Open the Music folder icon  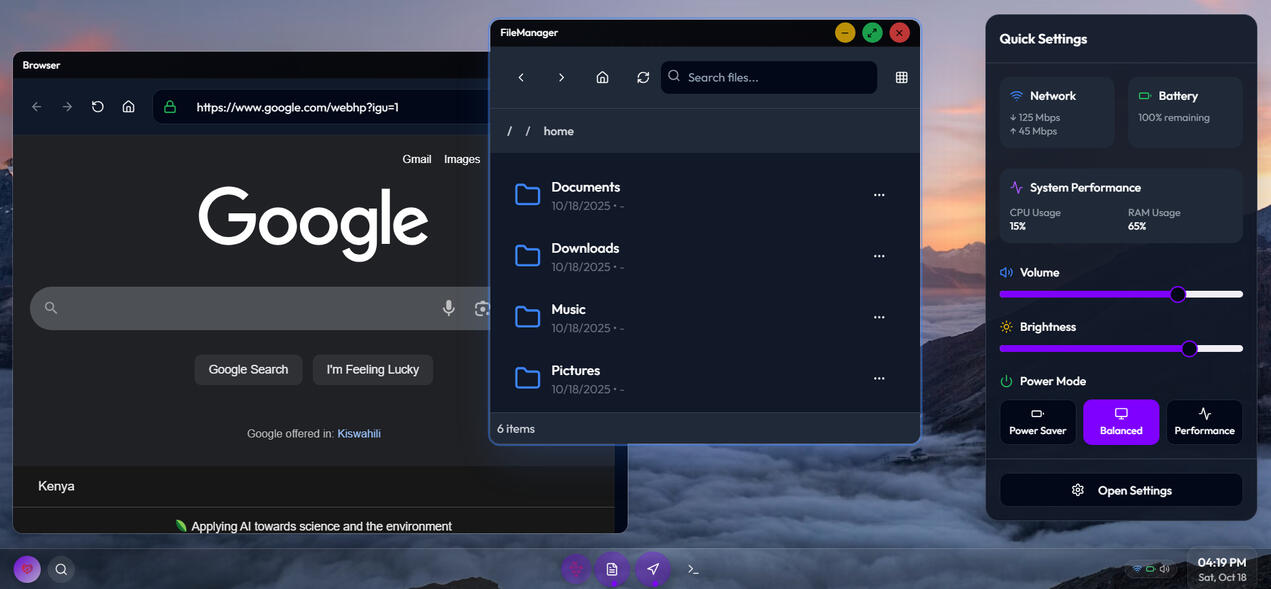pos(527,316)
